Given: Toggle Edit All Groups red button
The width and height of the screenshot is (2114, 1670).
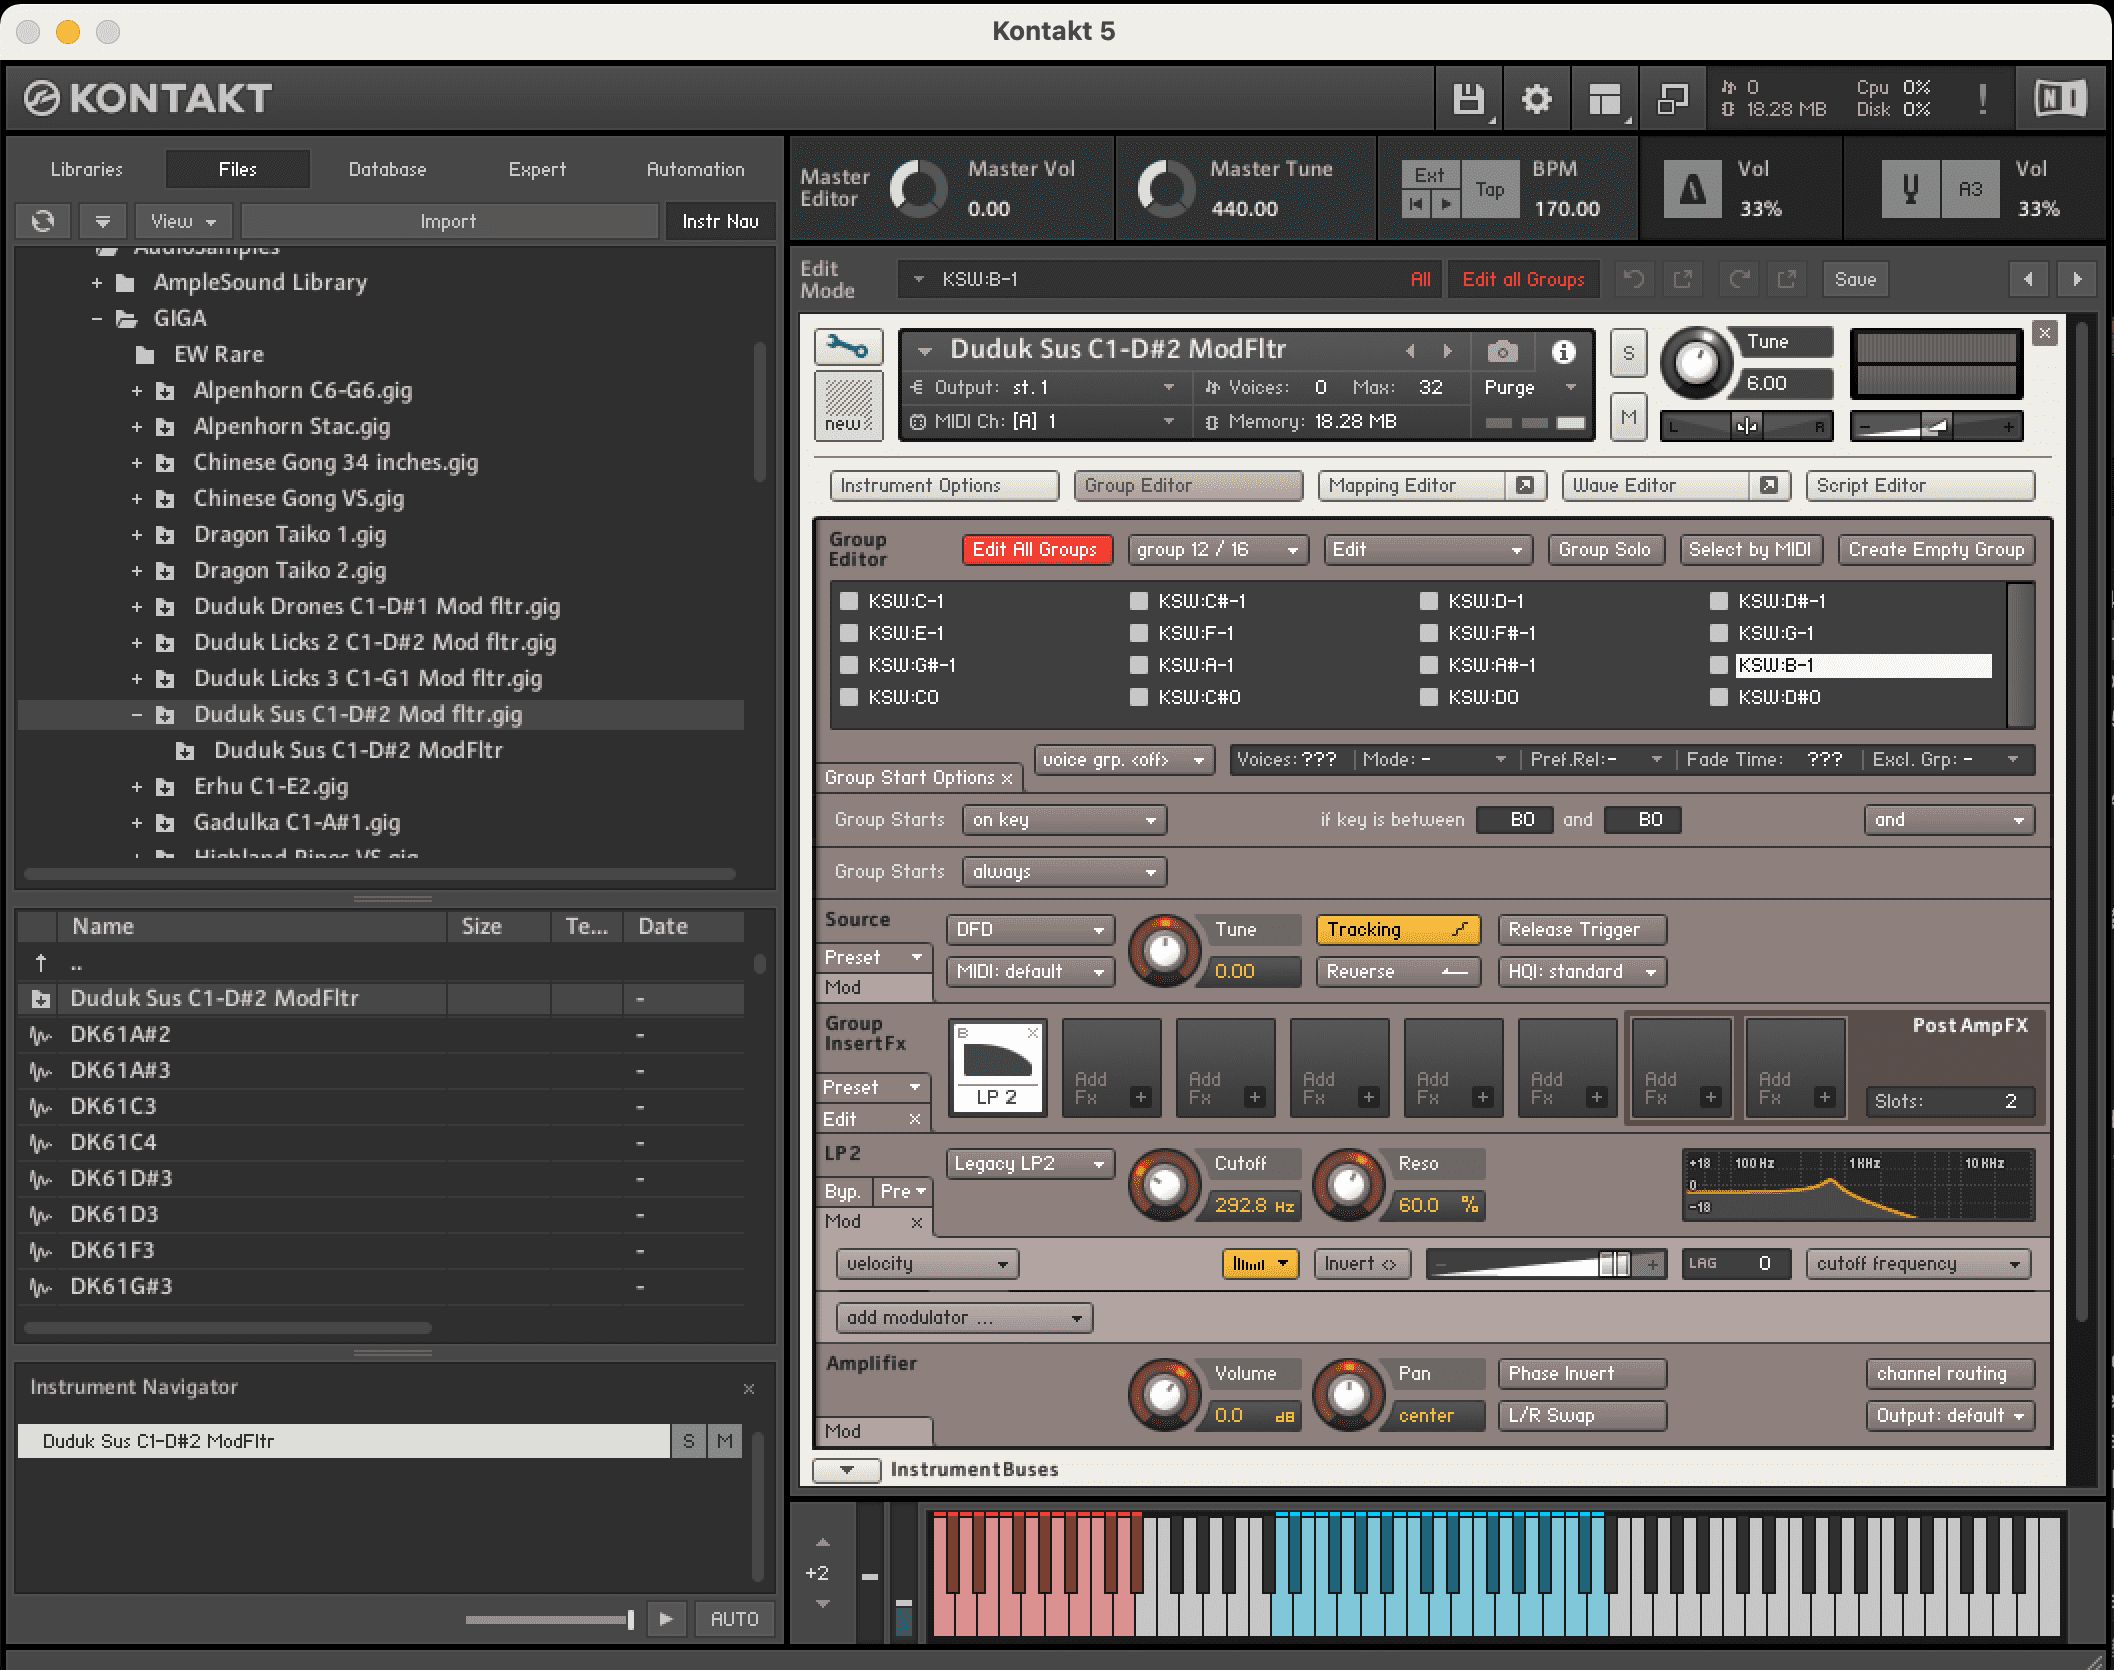Looking at the screenshot, I should (1035, 549).
